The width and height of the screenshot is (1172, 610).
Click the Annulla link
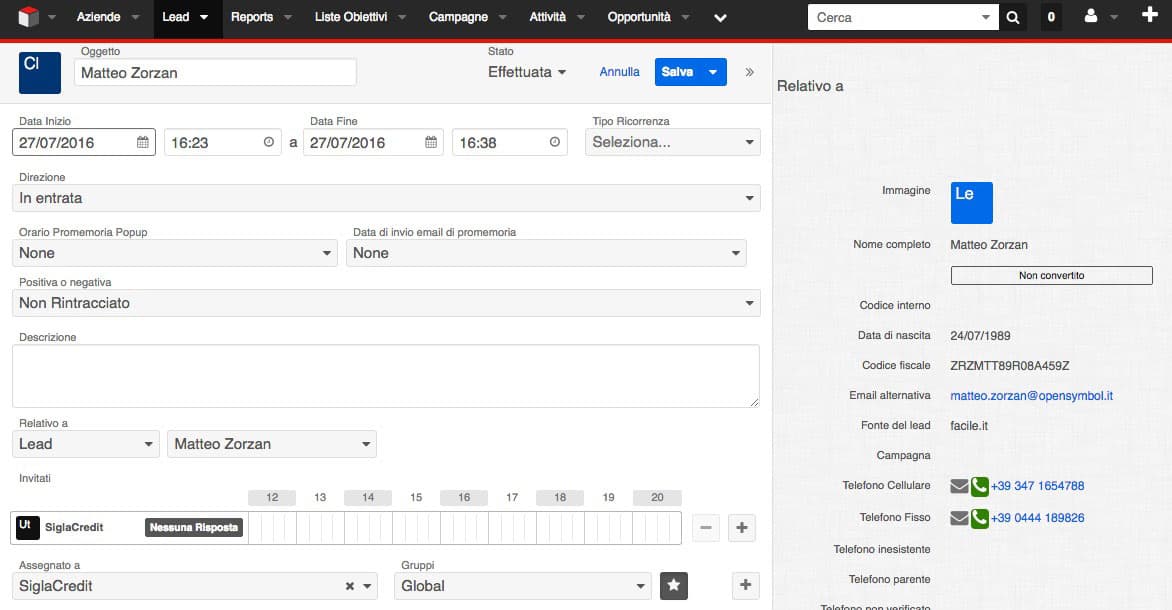[x=619, y=72]
